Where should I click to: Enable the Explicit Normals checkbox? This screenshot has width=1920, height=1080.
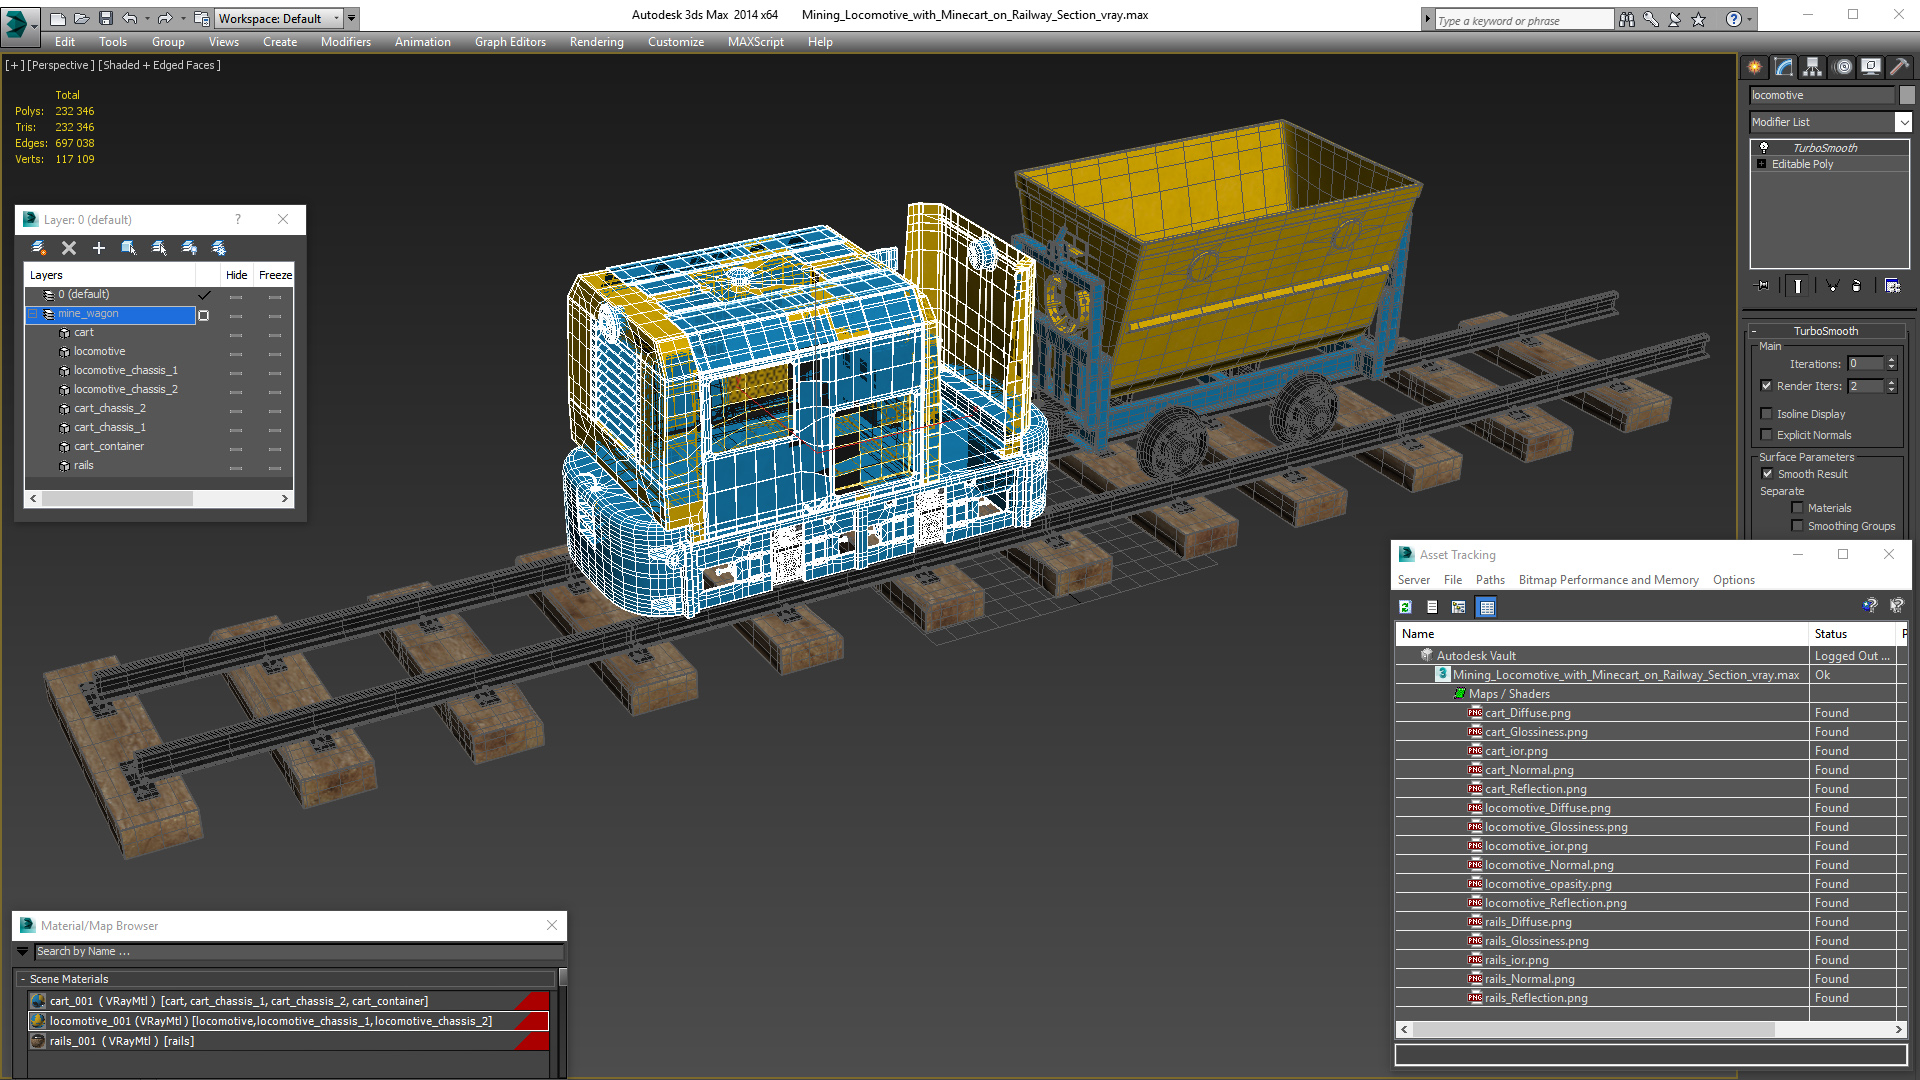pyautogui.click(x=1767, y=435)
